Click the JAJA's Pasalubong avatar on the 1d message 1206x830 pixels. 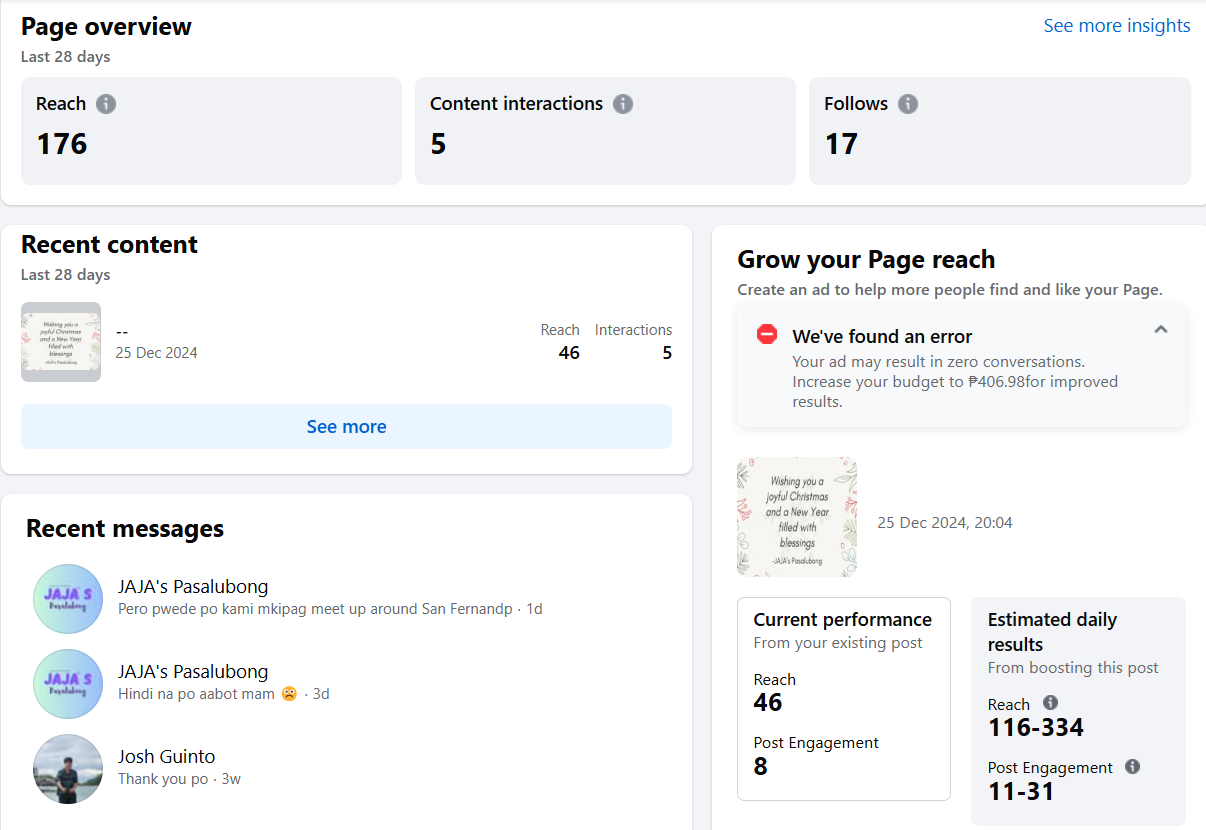(68, 599)
